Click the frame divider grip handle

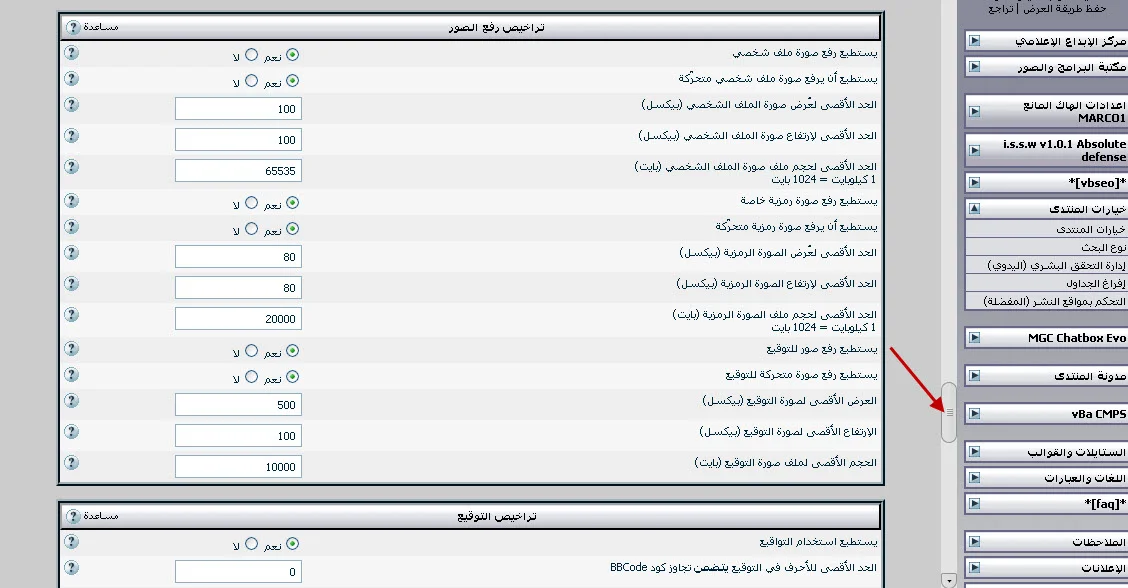[949, 412]
